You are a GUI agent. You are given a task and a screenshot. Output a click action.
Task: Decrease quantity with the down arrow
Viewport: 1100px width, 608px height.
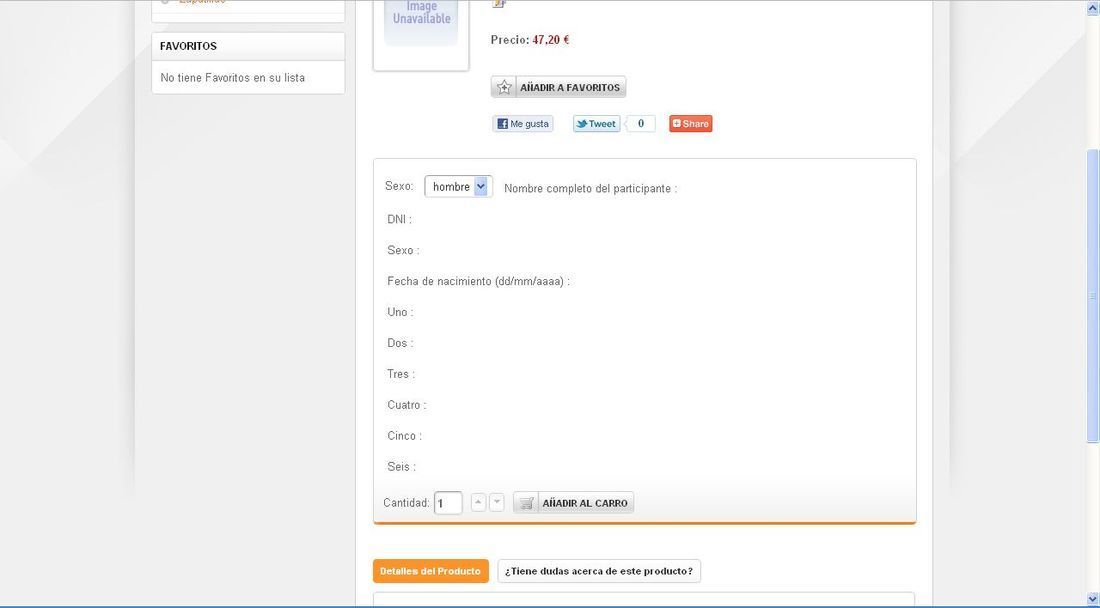click(497, 502)
